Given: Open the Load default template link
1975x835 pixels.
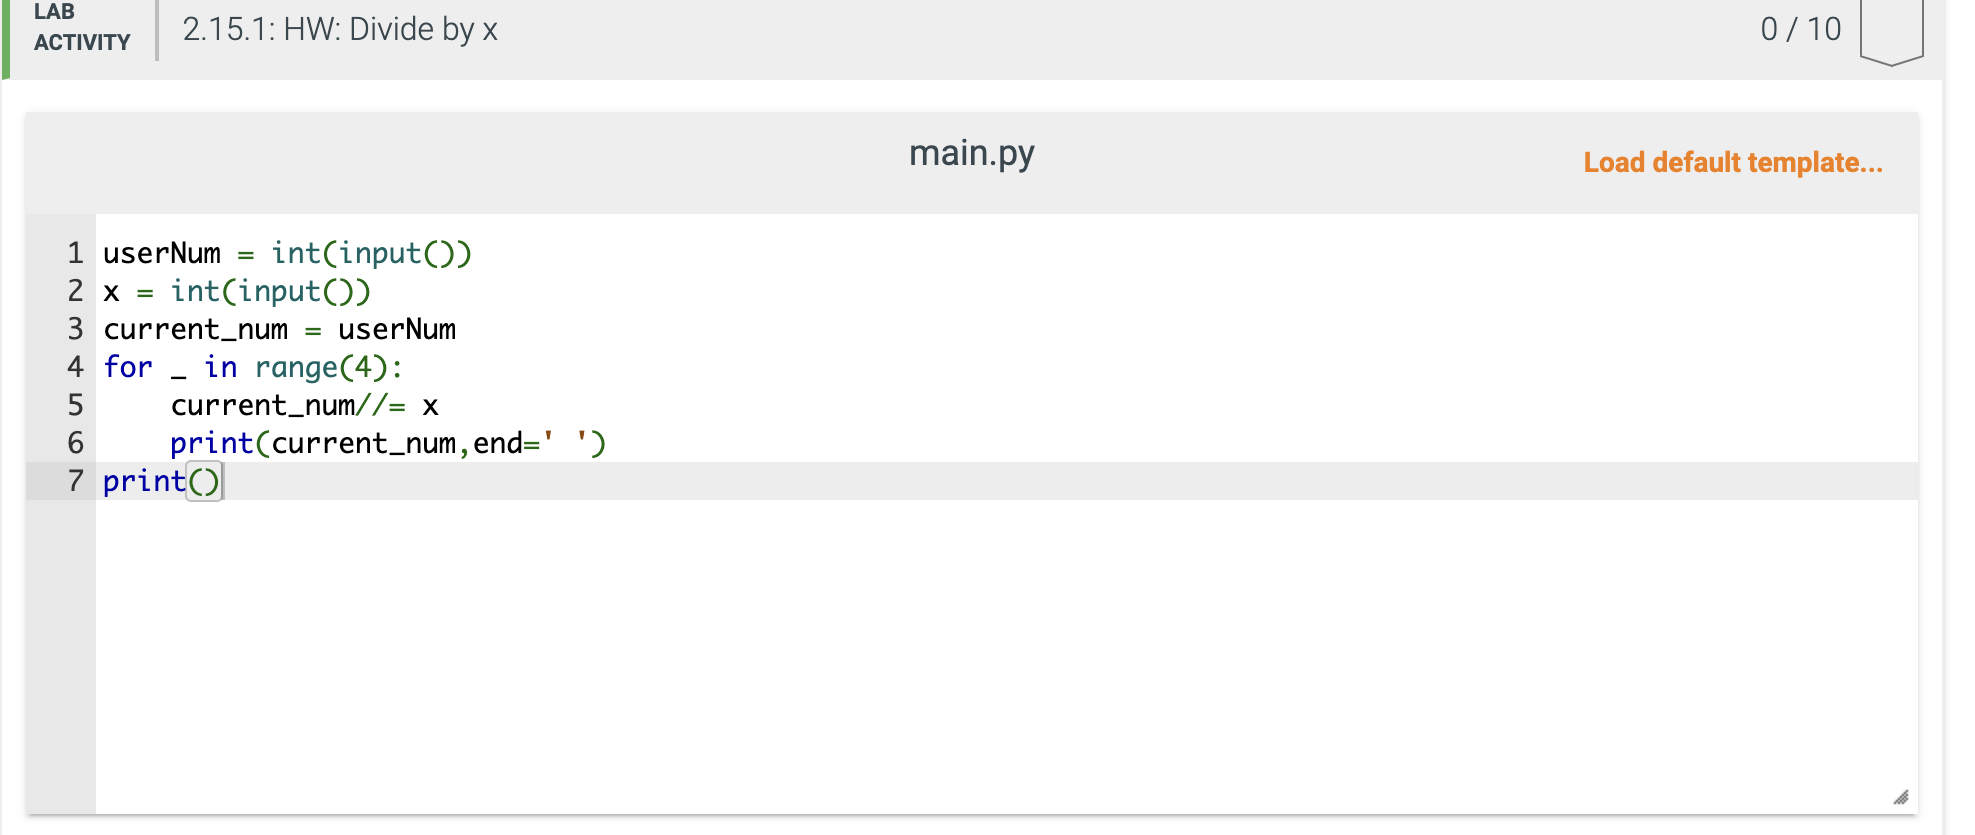Looking at the screenshot, I should [x=1732, y=163].
